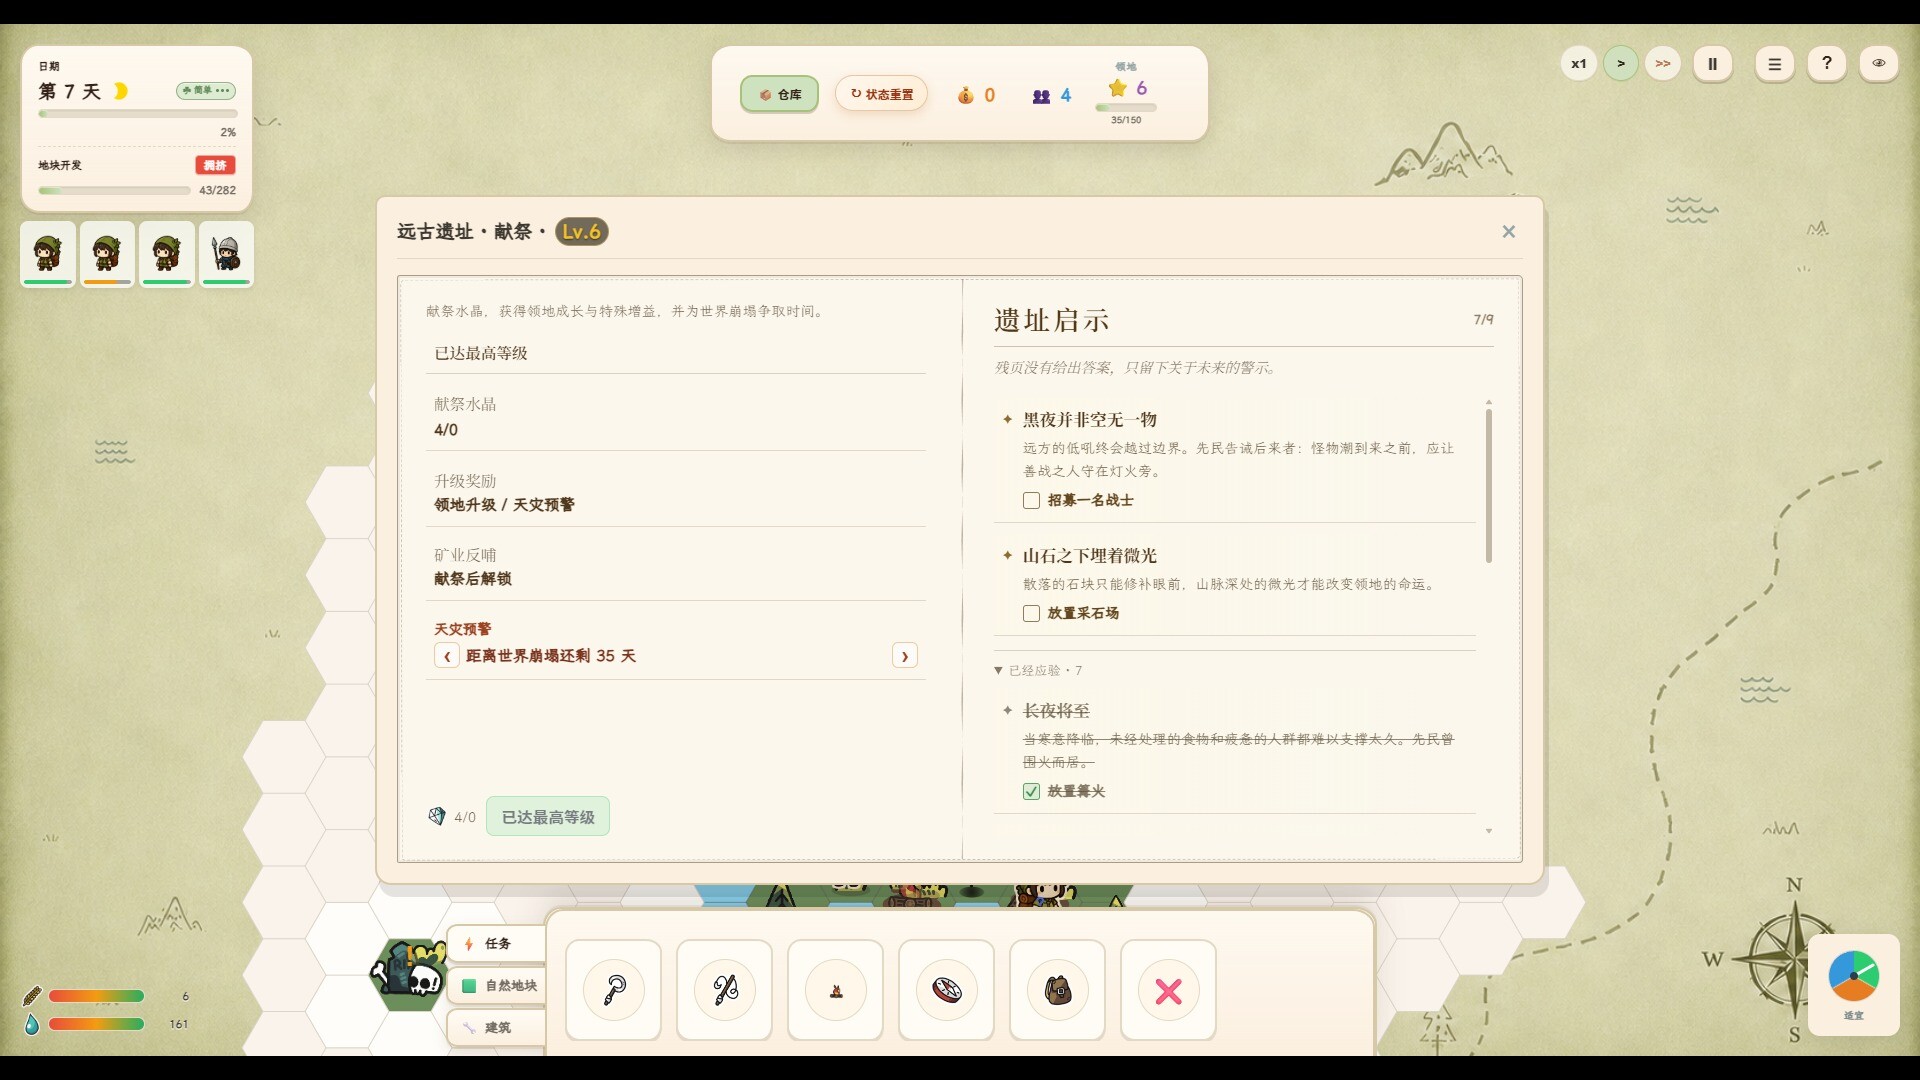Switch to the 自然地块 tab
1920x1080 pixels.
pos(497,985)
